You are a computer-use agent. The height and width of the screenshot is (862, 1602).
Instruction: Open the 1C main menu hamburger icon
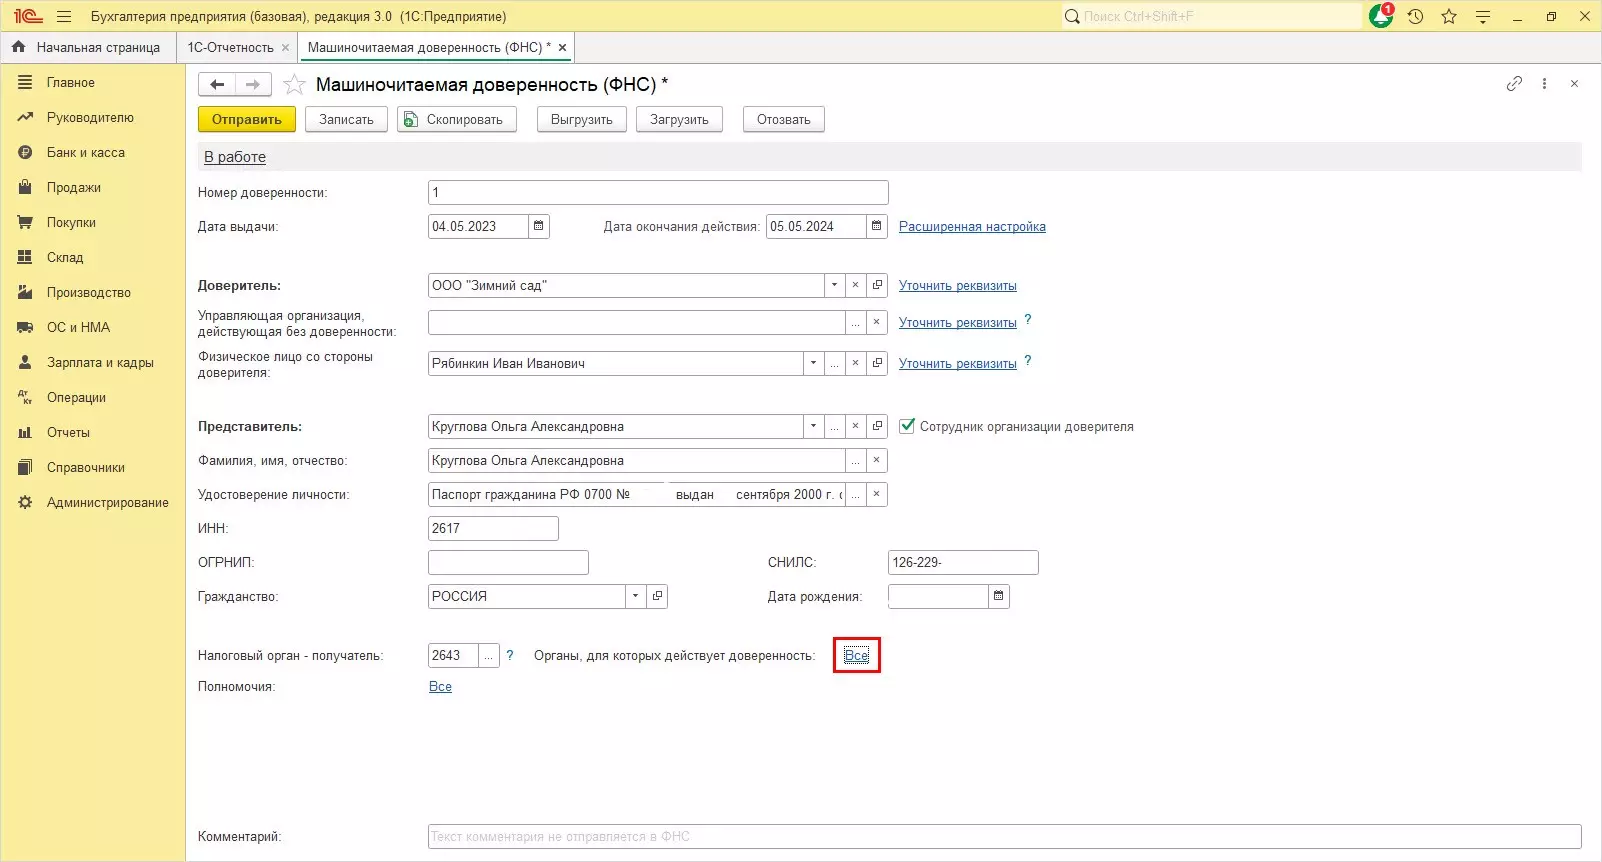[64, 16]
